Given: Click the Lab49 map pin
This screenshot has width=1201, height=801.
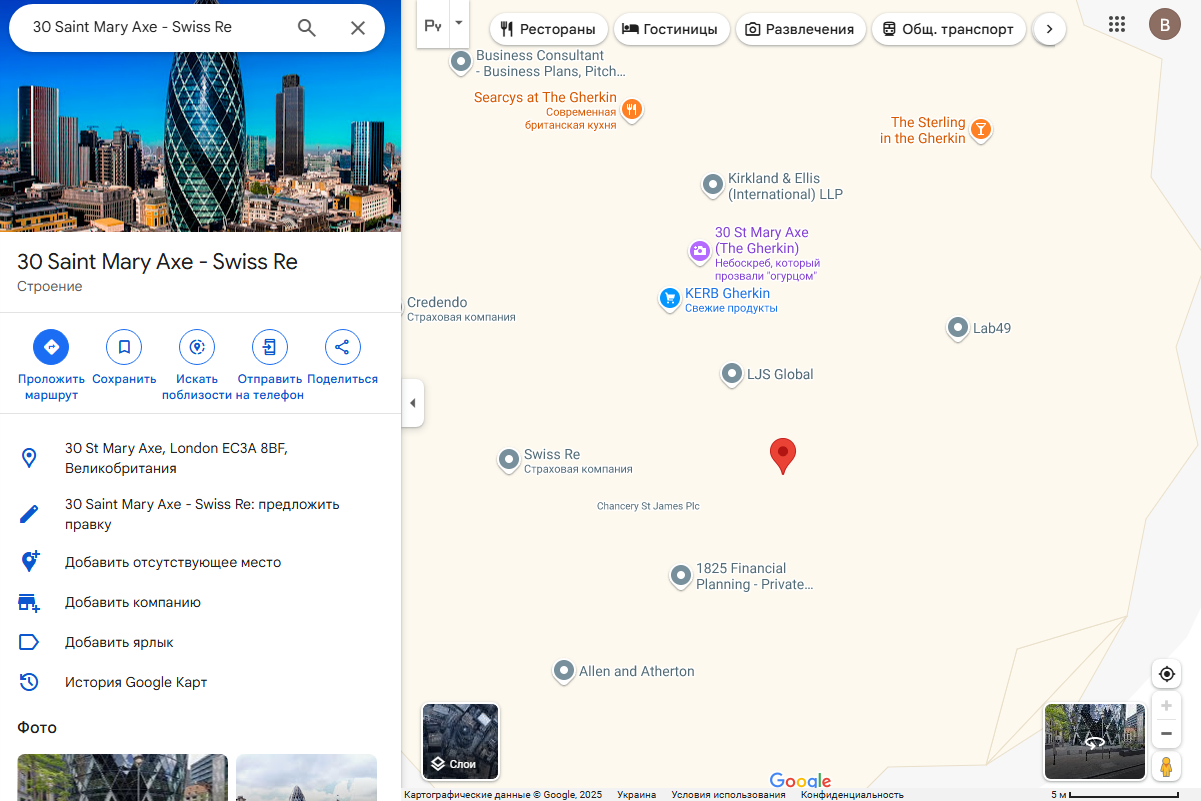Looking at the screenshot, I should click(958, 327).
